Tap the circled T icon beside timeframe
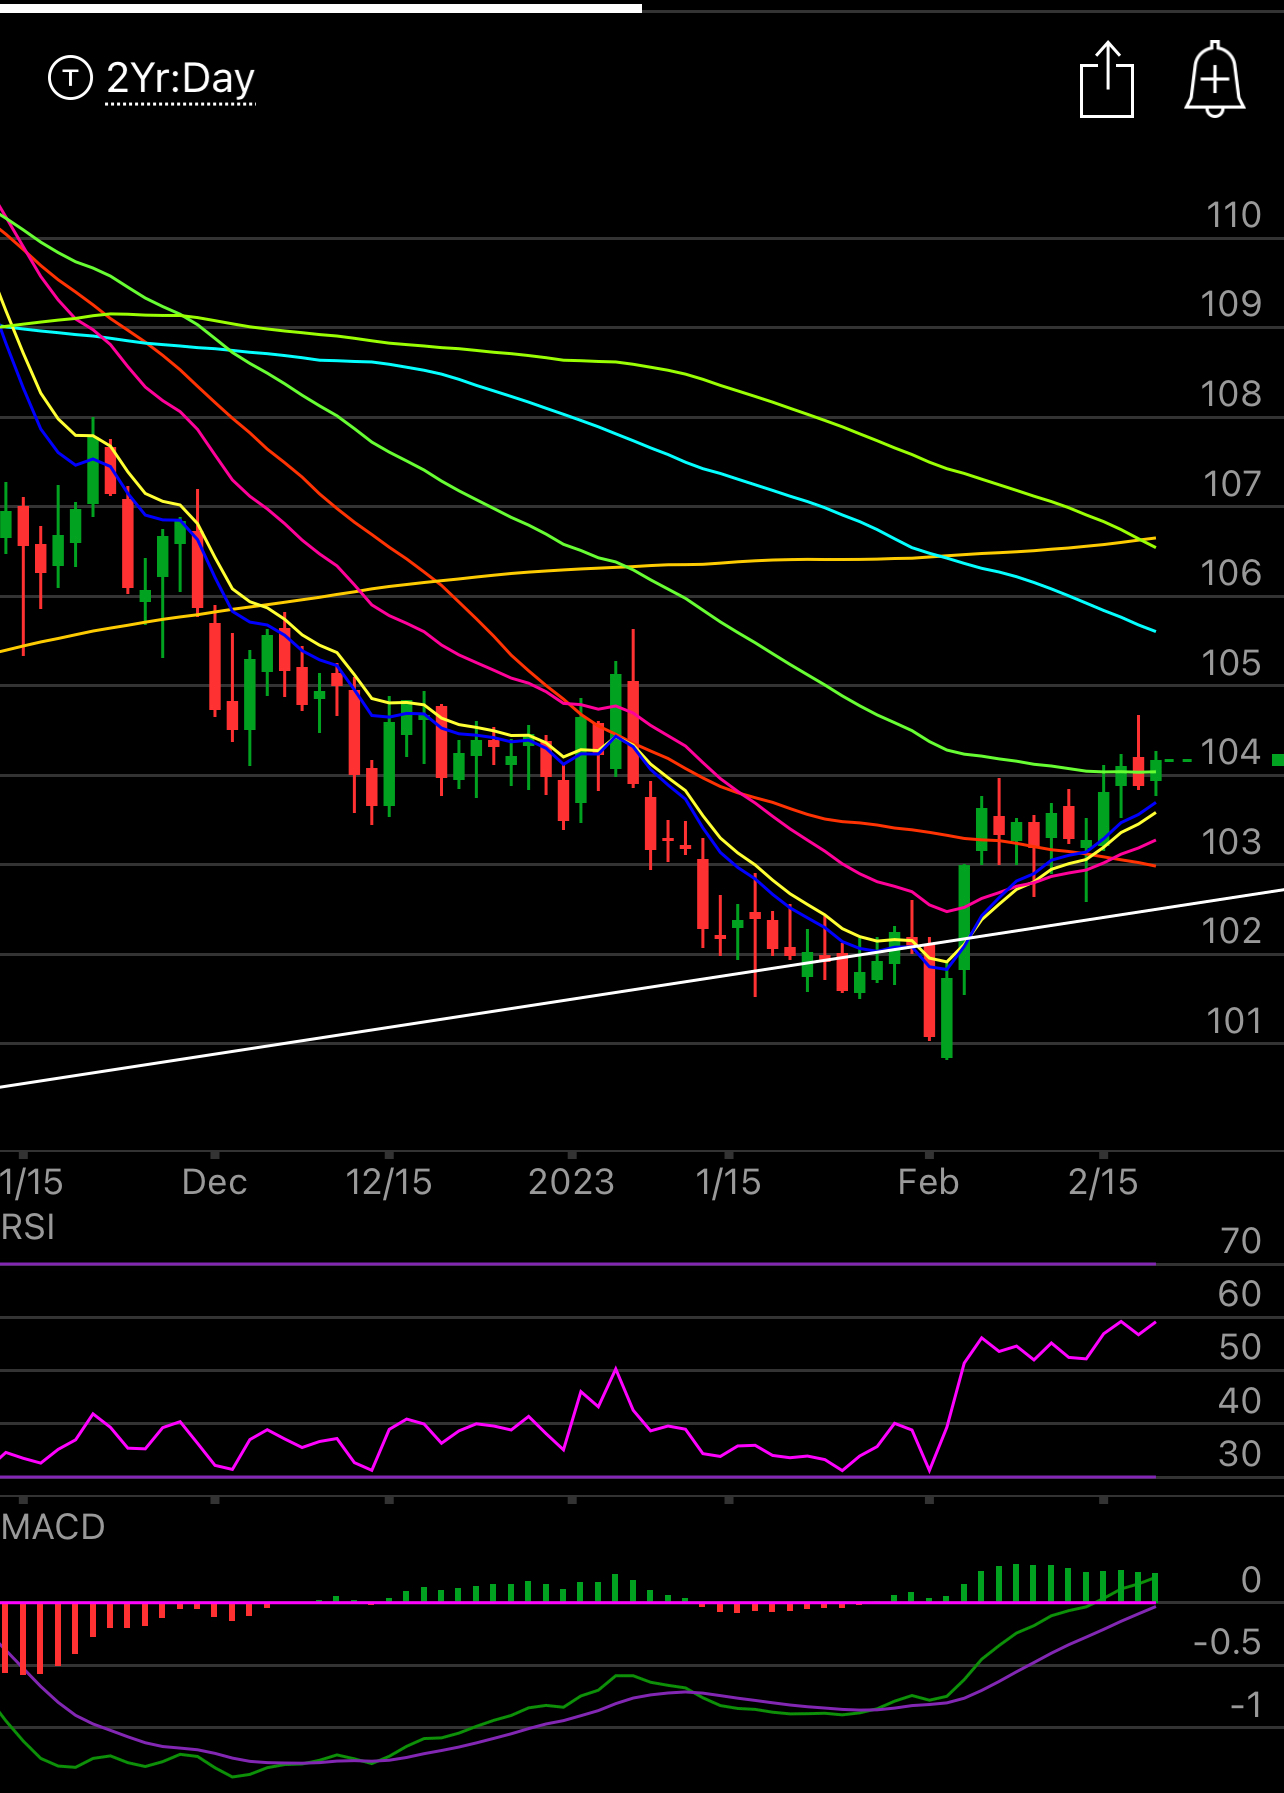The image size is (1284, 1793). pyautogui.click(x=70, y=78)
